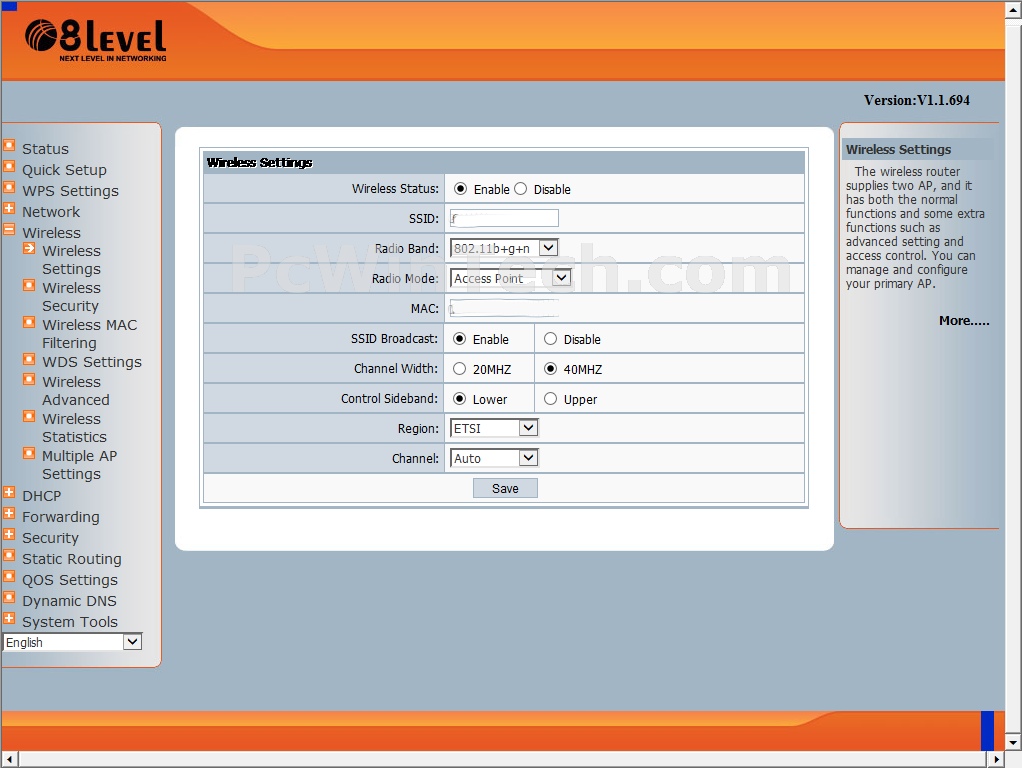
Task: Disable SSID Broadcast
Action: (x=550, y=339)
